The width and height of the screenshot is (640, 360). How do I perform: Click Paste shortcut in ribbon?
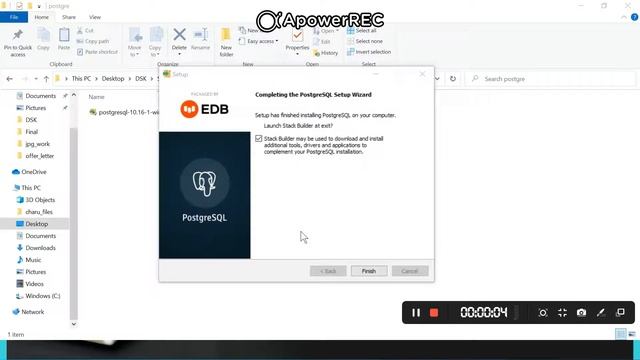click(x=98, y=52)
